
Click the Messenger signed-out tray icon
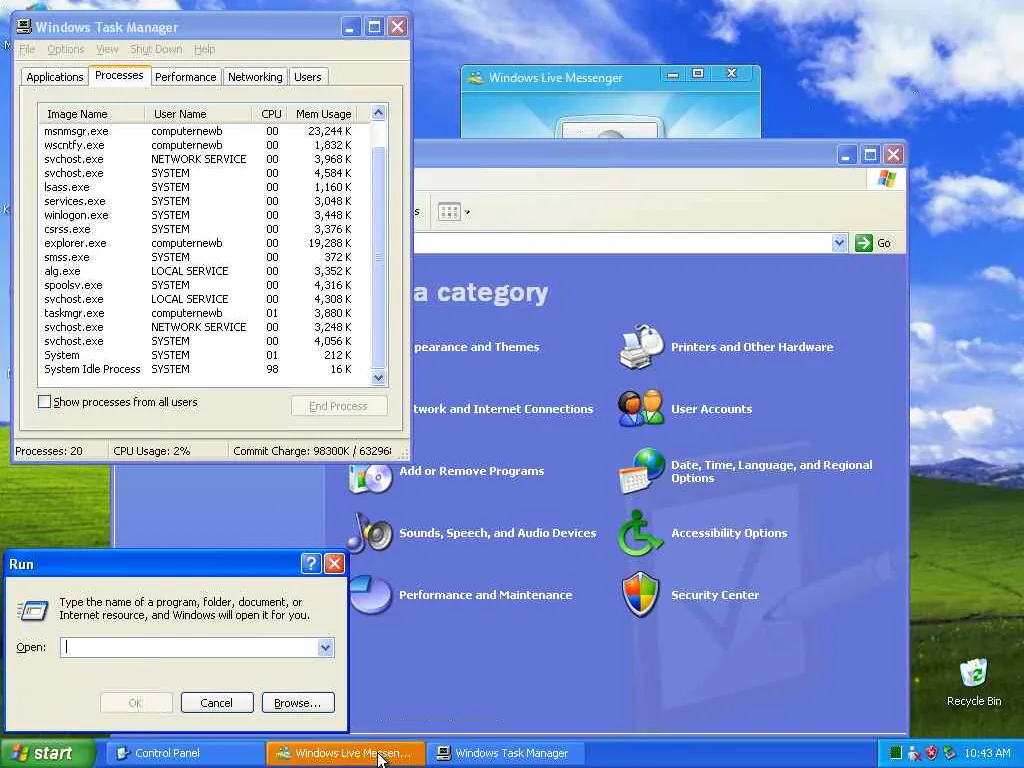pyautogui.click(x=914, y=753)
